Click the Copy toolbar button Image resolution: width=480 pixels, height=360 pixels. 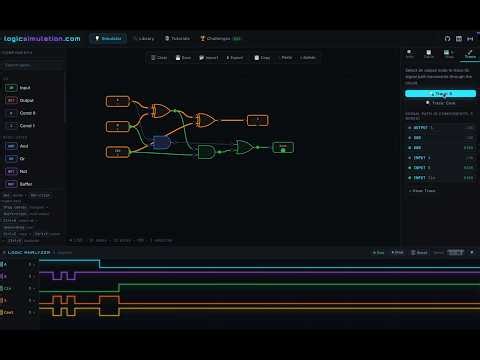262,58
